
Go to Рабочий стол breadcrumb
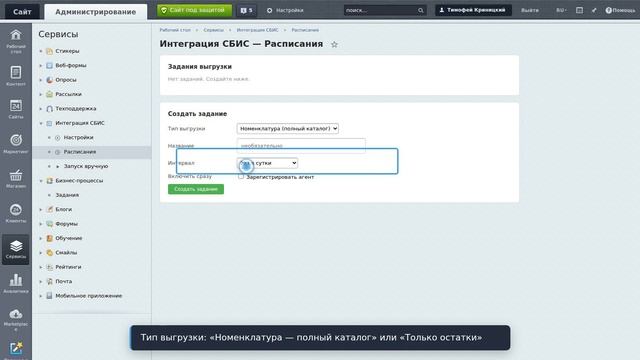click(175, 30)
